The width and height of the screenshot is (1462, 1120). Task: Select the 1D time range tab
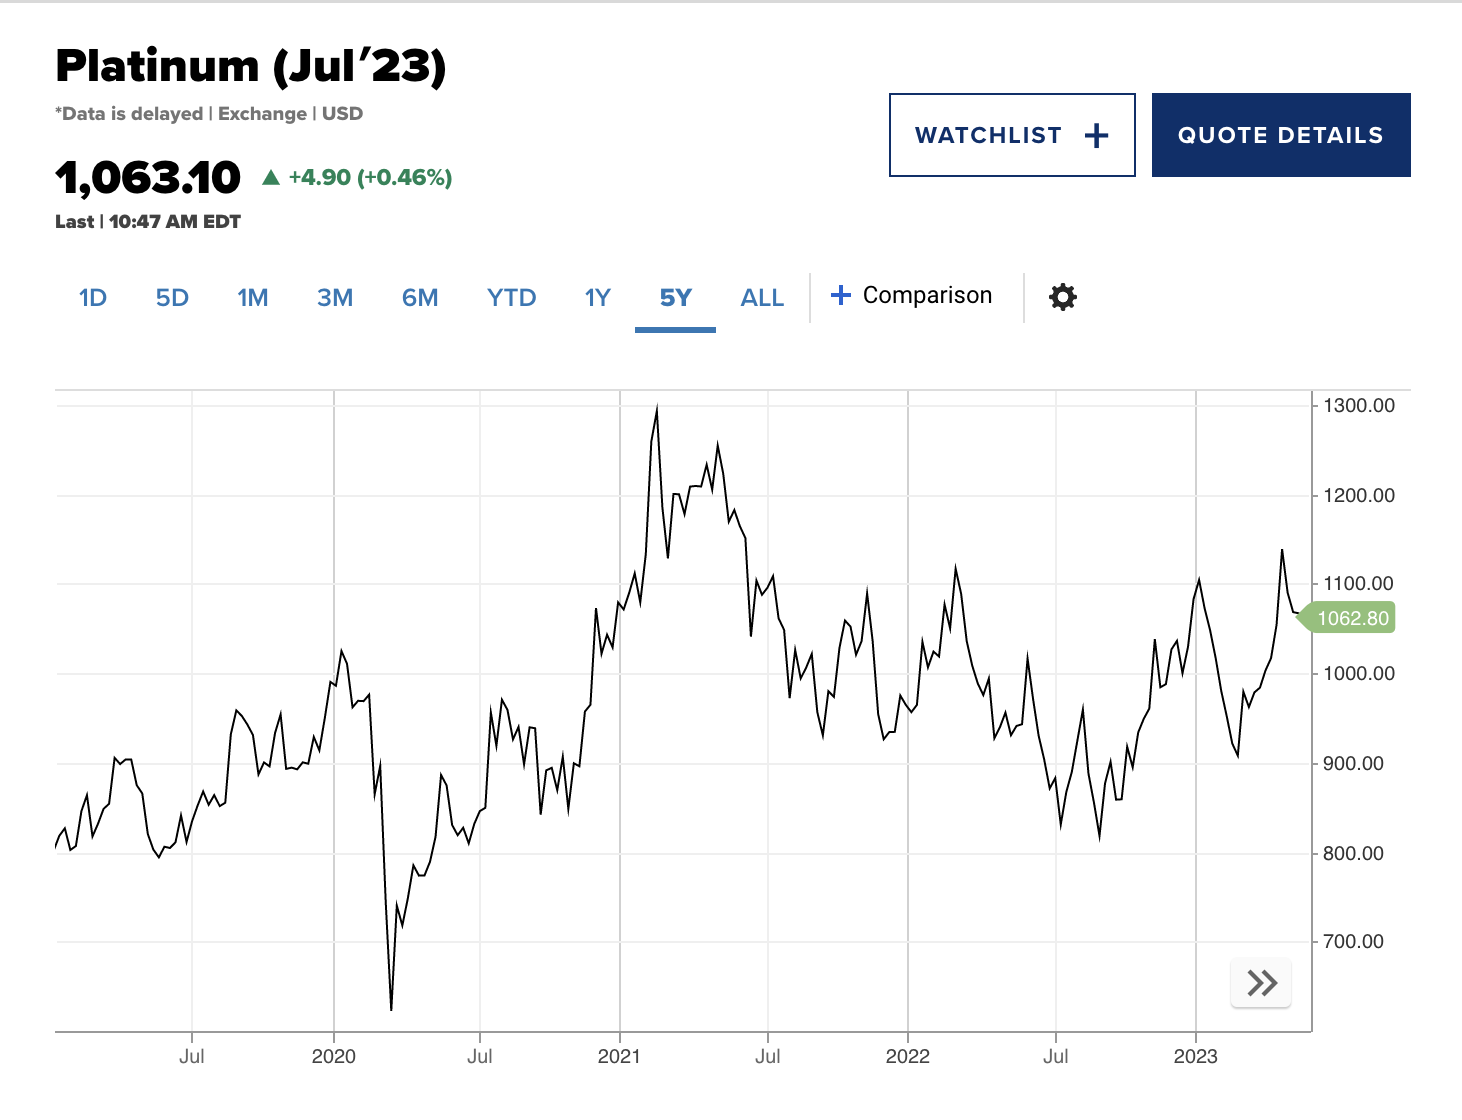[x=93, y=298]
